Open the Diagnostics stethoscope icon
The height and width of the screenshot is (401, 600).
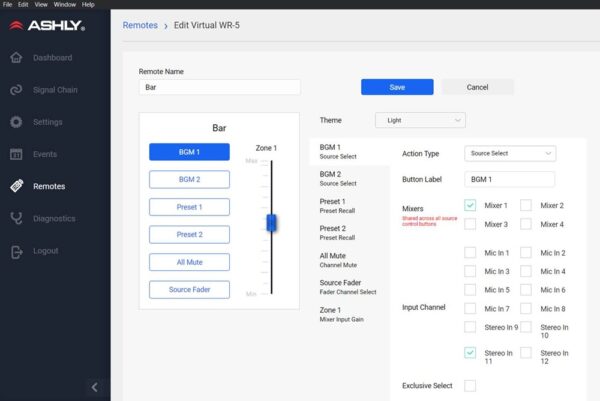[x=16, y=218]
